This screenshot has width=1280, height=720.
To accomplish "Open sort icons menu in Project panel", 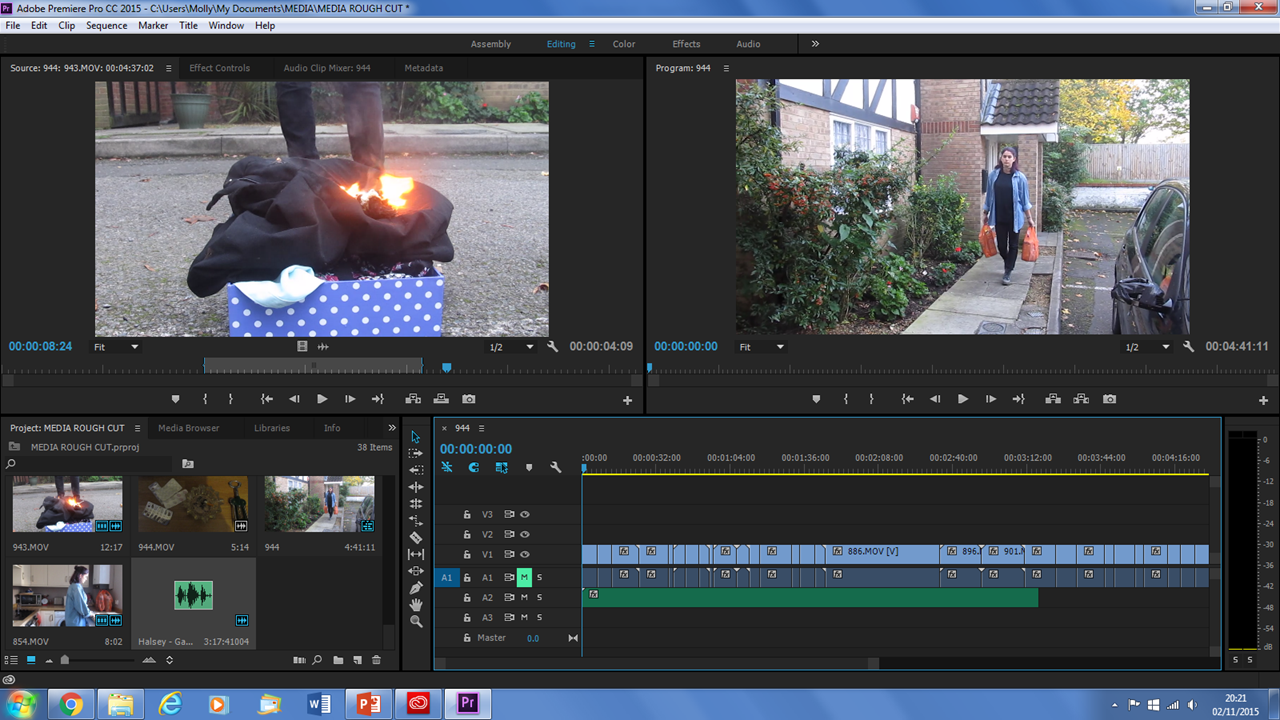I will click(169, 660).
